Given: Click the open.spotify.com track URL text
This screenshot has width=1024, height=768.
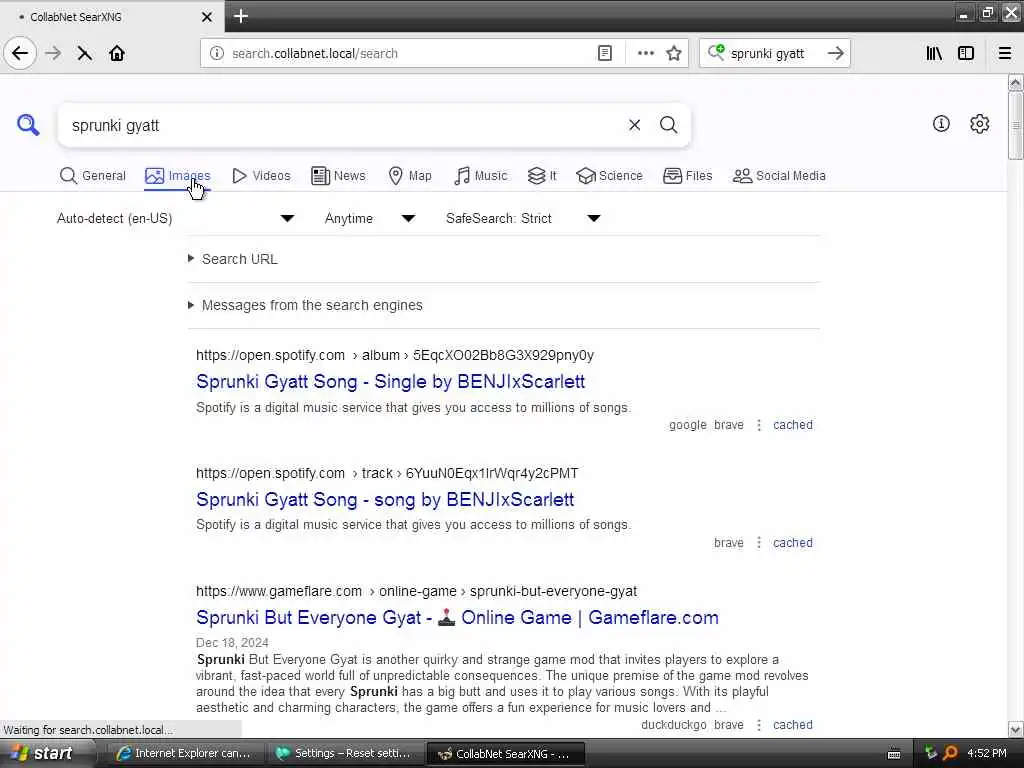Looking at the screenshot, I should (387, 473).
